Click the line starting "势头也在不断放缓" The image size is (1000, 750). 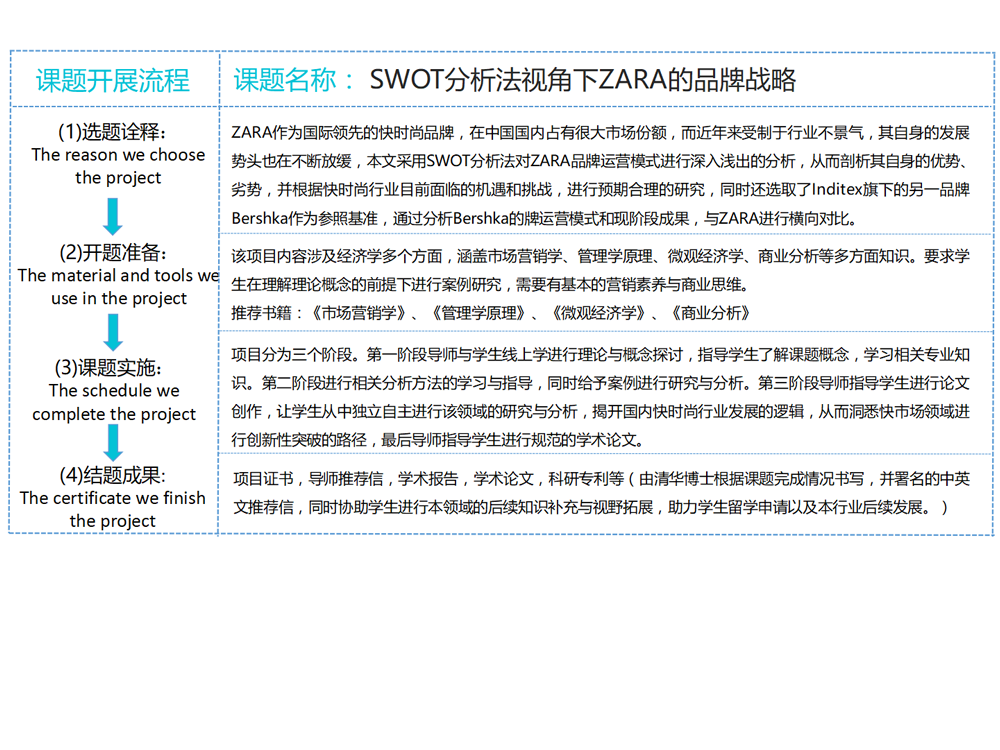[600, 161]
